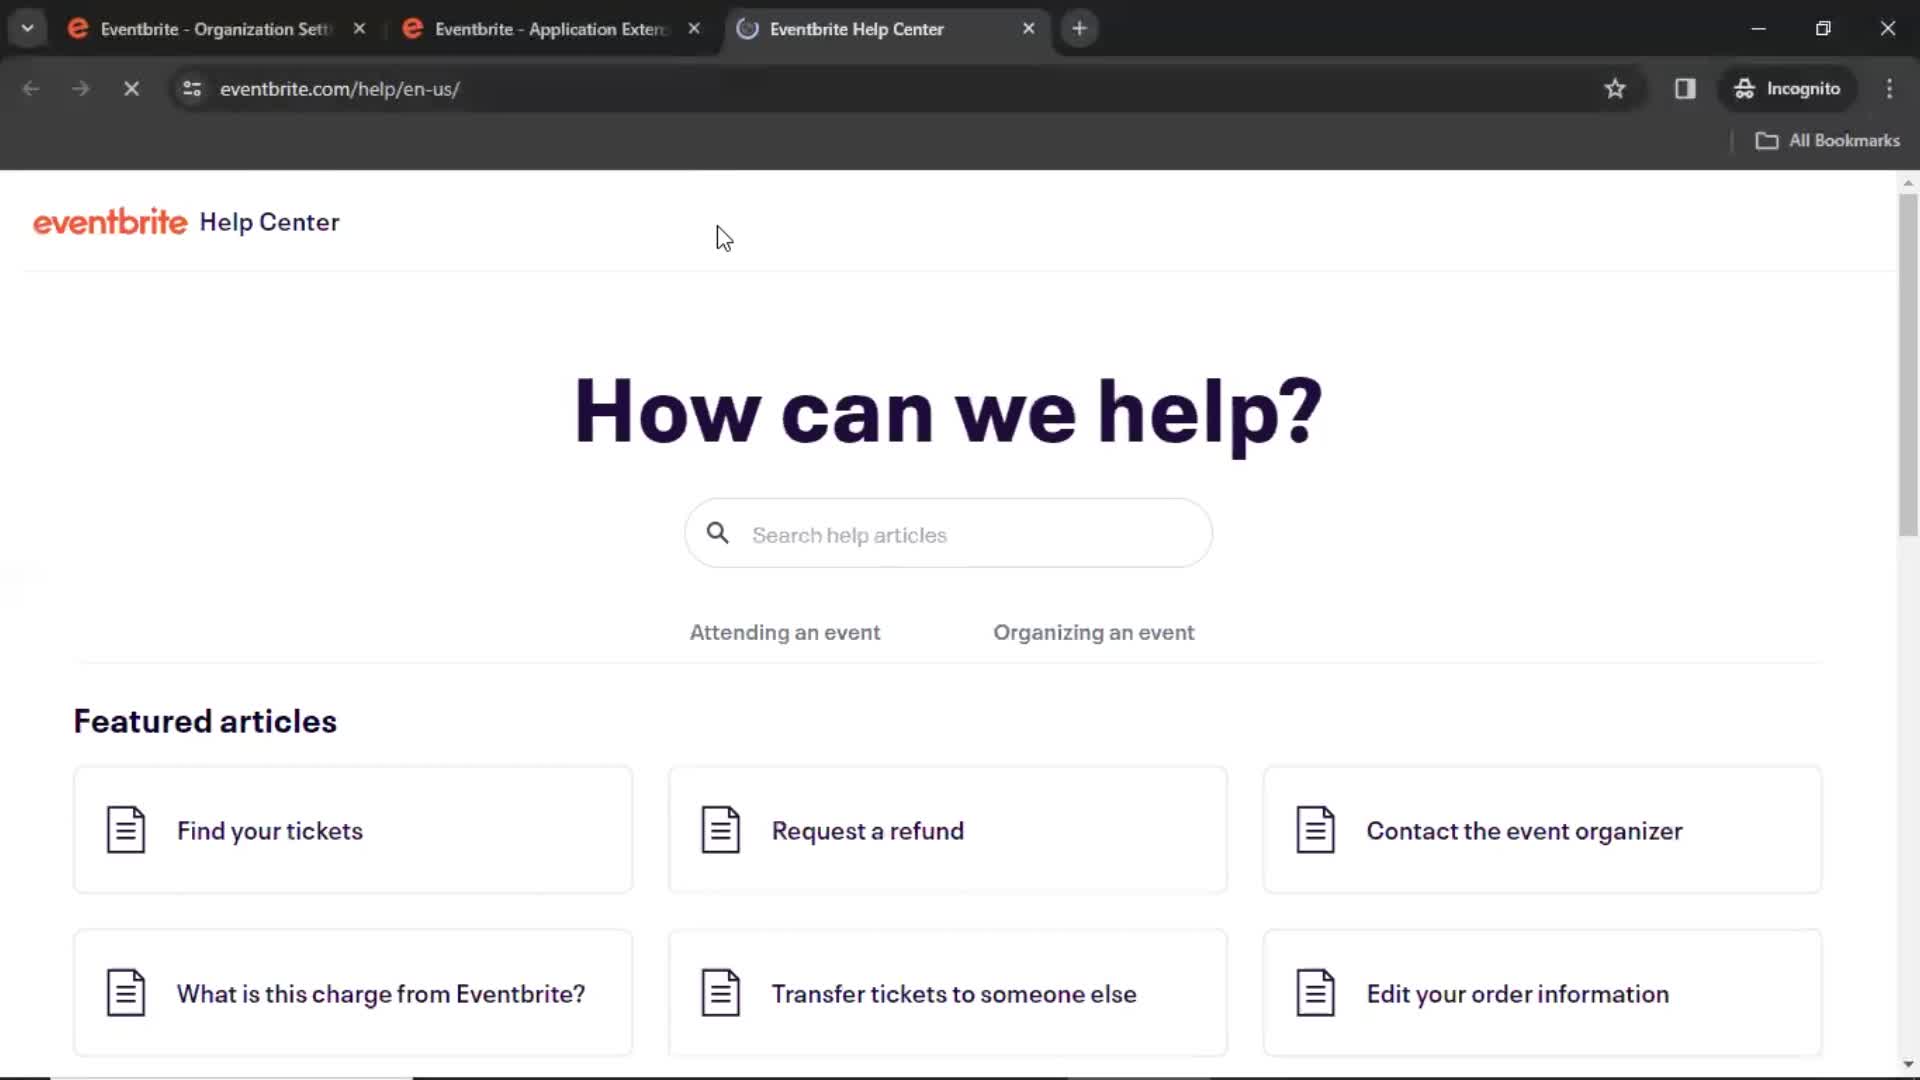This screenshot has width=1920, height=1080.
Task: Open the browser side panel icon
Action: [x=1685, y=89]
